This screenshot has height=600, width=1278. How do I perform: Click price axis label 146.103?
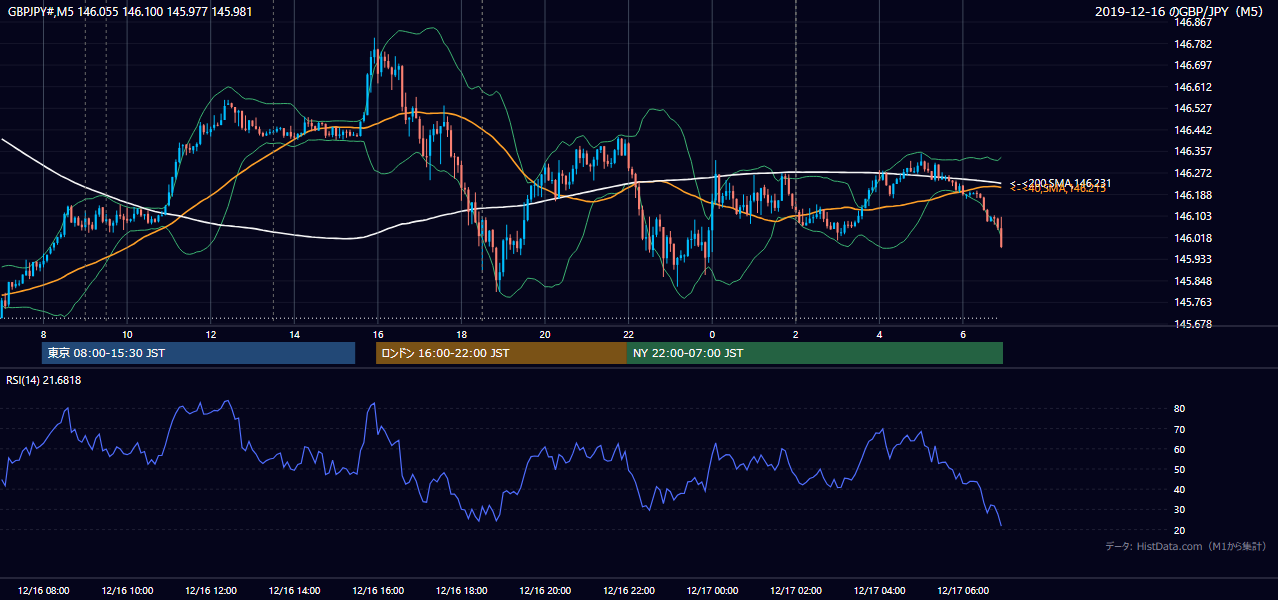tap(1194, 216)
